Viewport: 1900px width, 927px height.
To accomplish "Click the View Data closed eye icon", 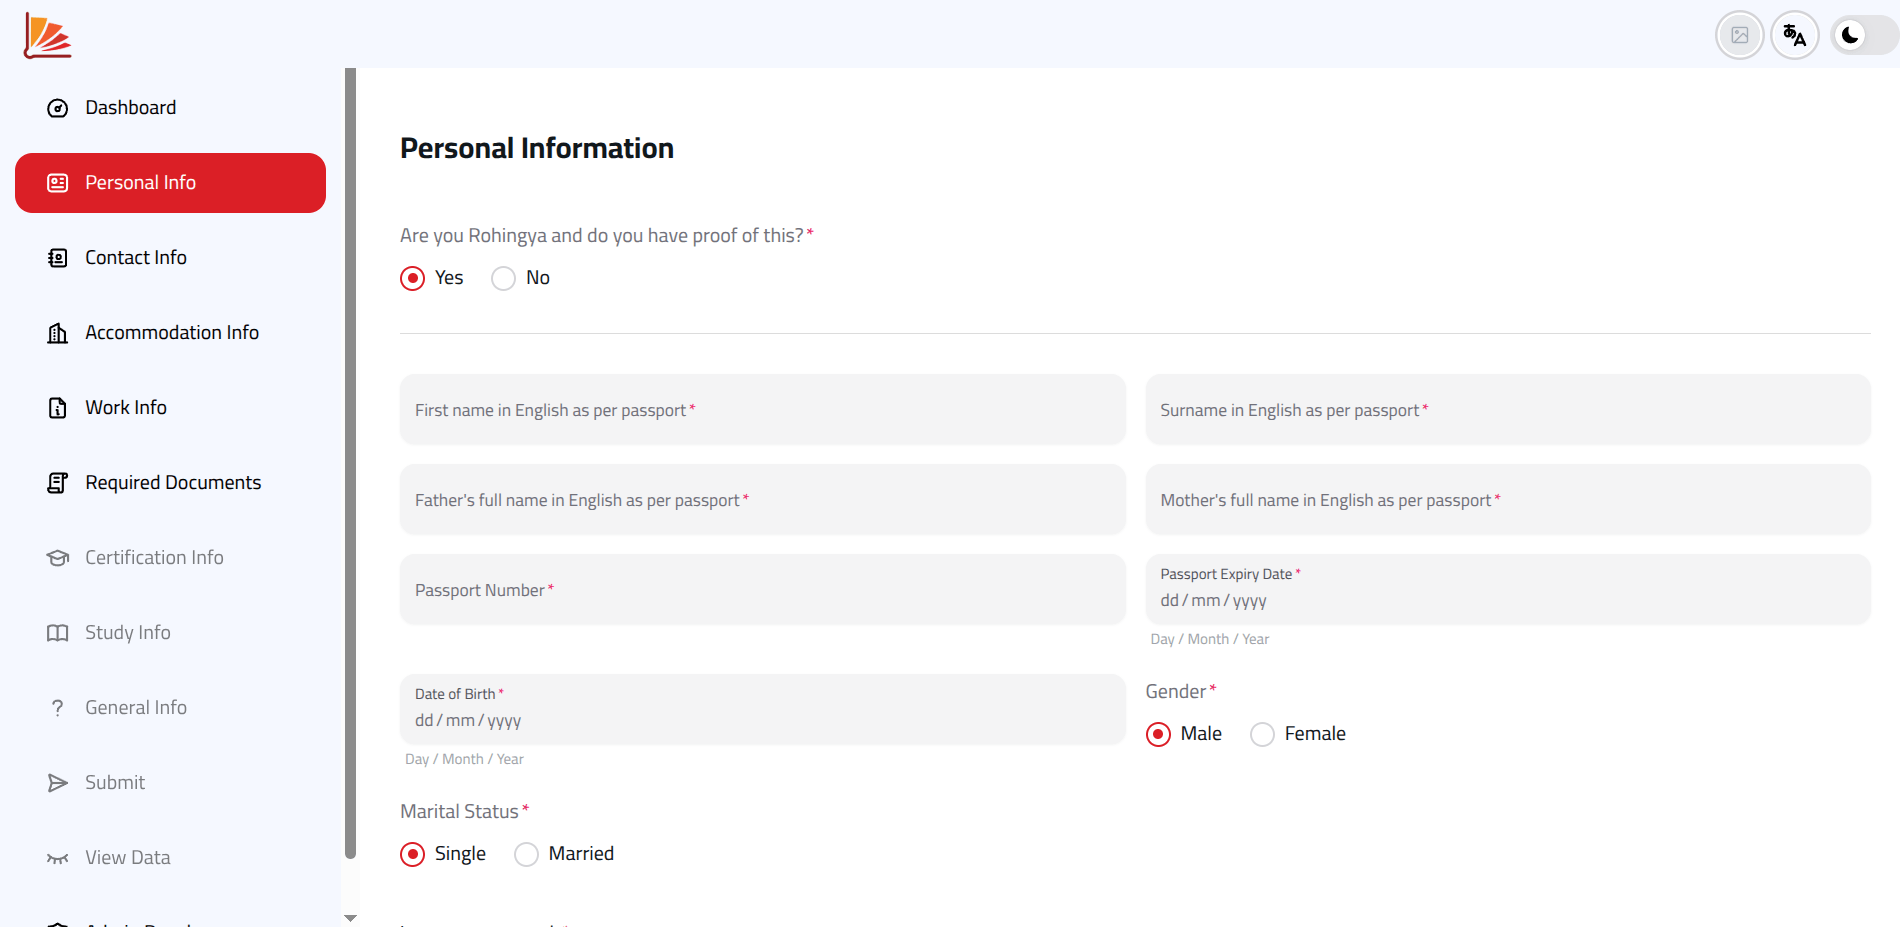I will (58, 858).
